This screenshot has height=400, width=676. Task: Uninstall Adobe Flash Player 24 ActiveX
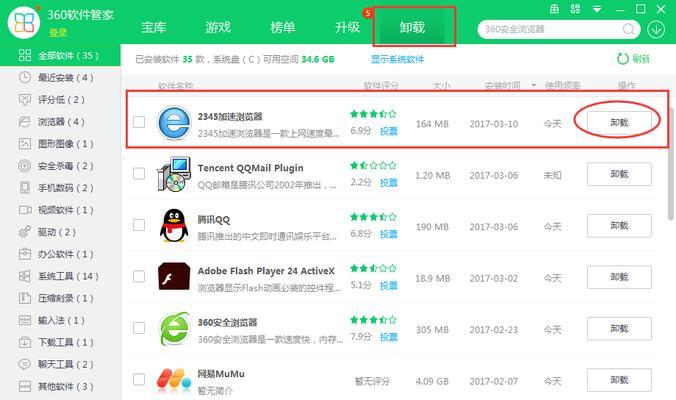(619, 277)
